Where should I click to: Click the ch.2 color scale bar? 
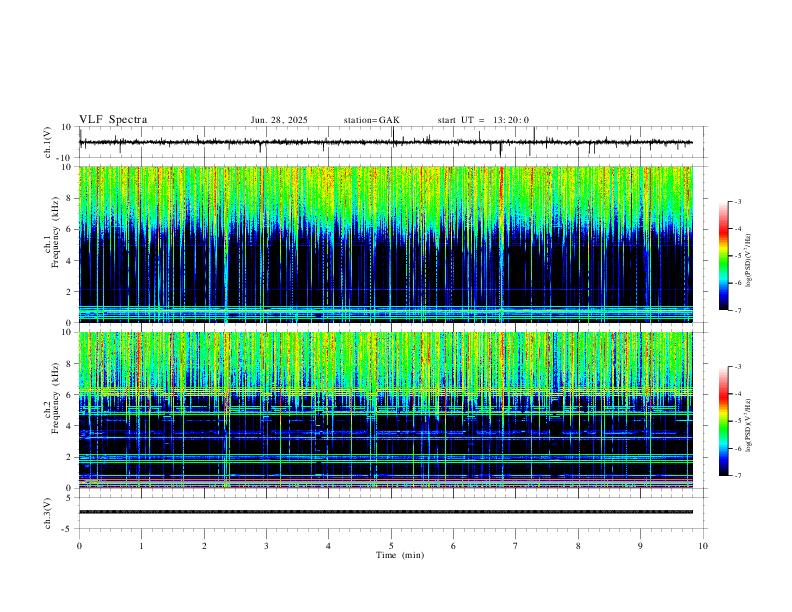(x=724, y=421)
